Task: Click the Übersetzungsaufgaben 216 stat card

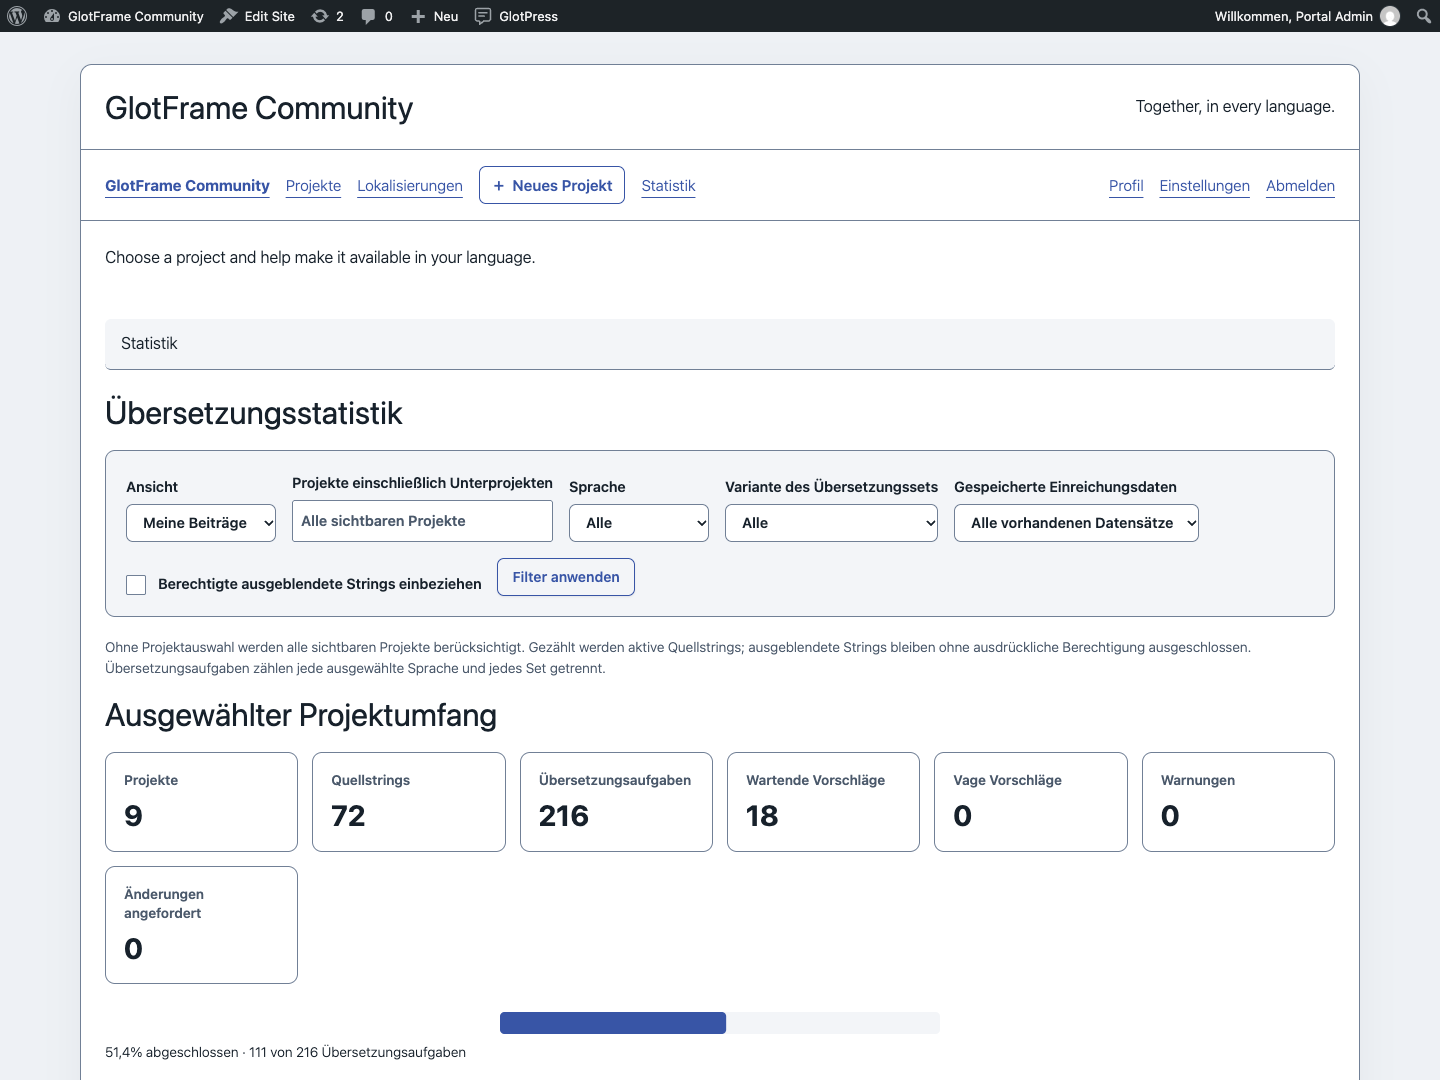Action: pos(616,802)
